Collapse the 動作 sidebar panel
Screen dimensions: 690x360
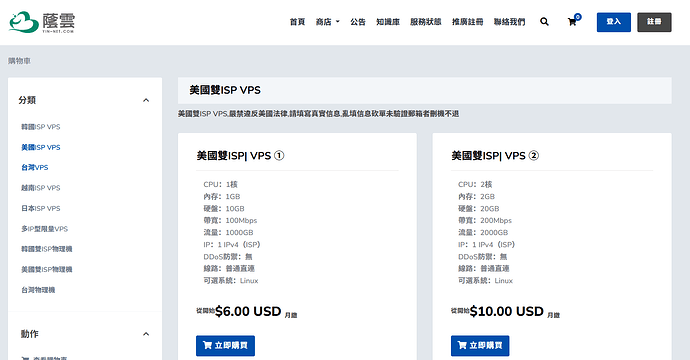[146, 334]
